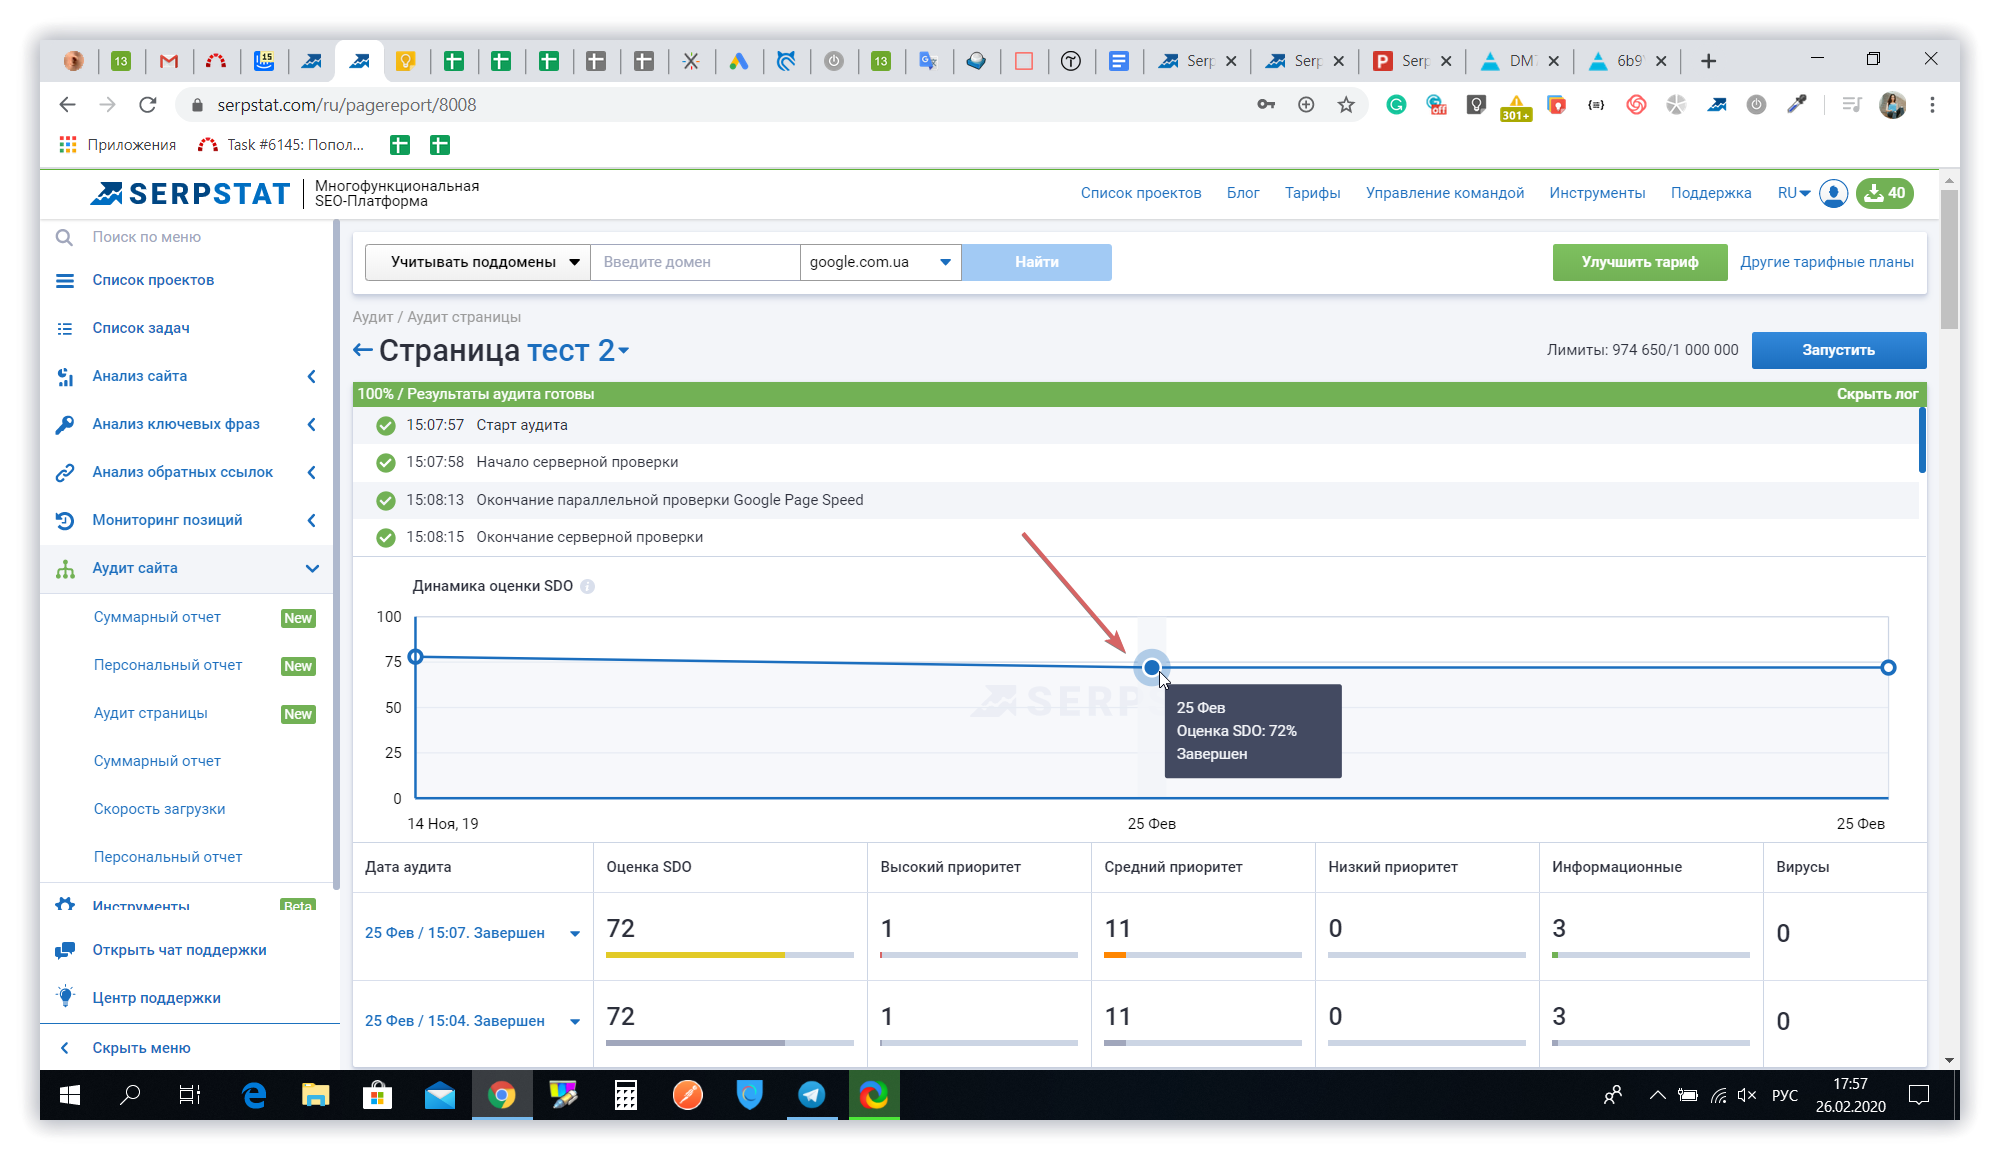Open the google.com.ua database dropdown
Image resolution: width=2000 pixels, height=1160 pixels.
coord(880,262)
